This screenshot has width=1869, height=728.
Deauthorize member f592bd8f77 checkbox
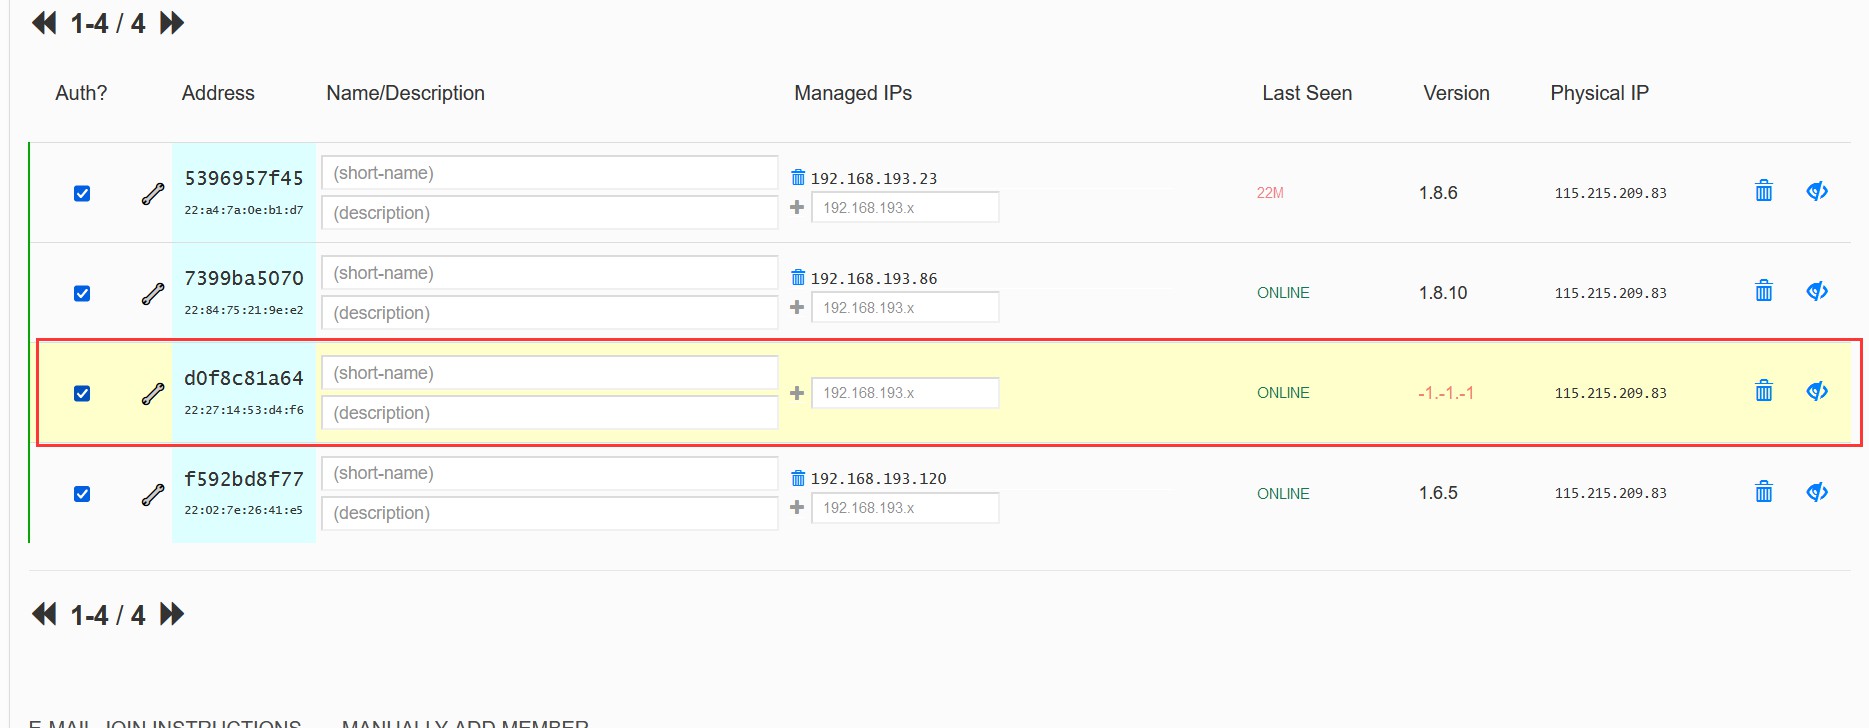(x=82, y=494)
